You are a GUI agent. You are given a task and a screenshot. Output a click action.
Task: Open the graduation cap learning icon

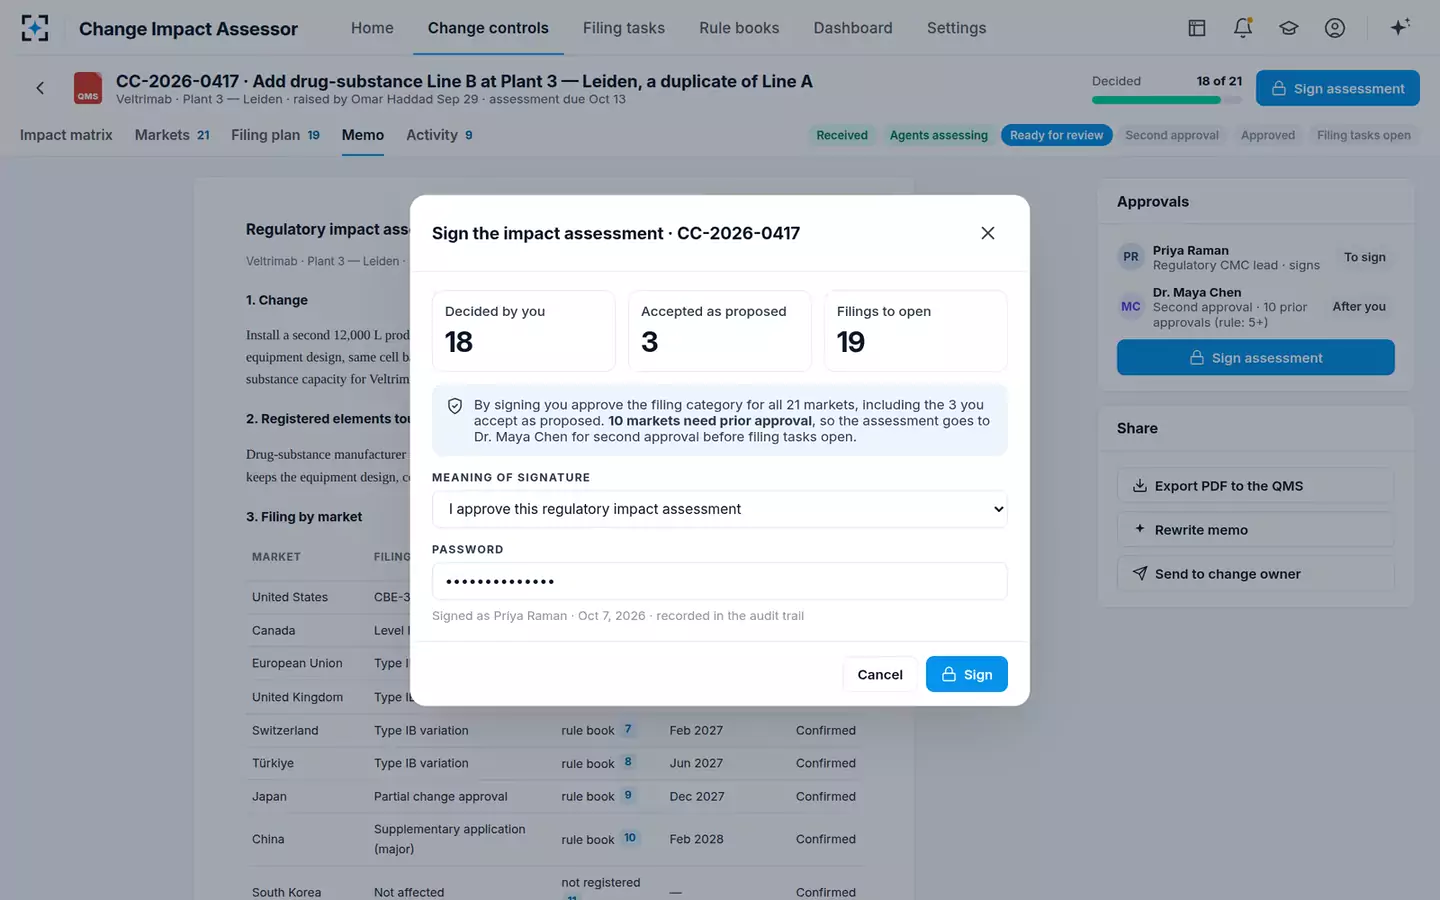[x=1289, y=28]
